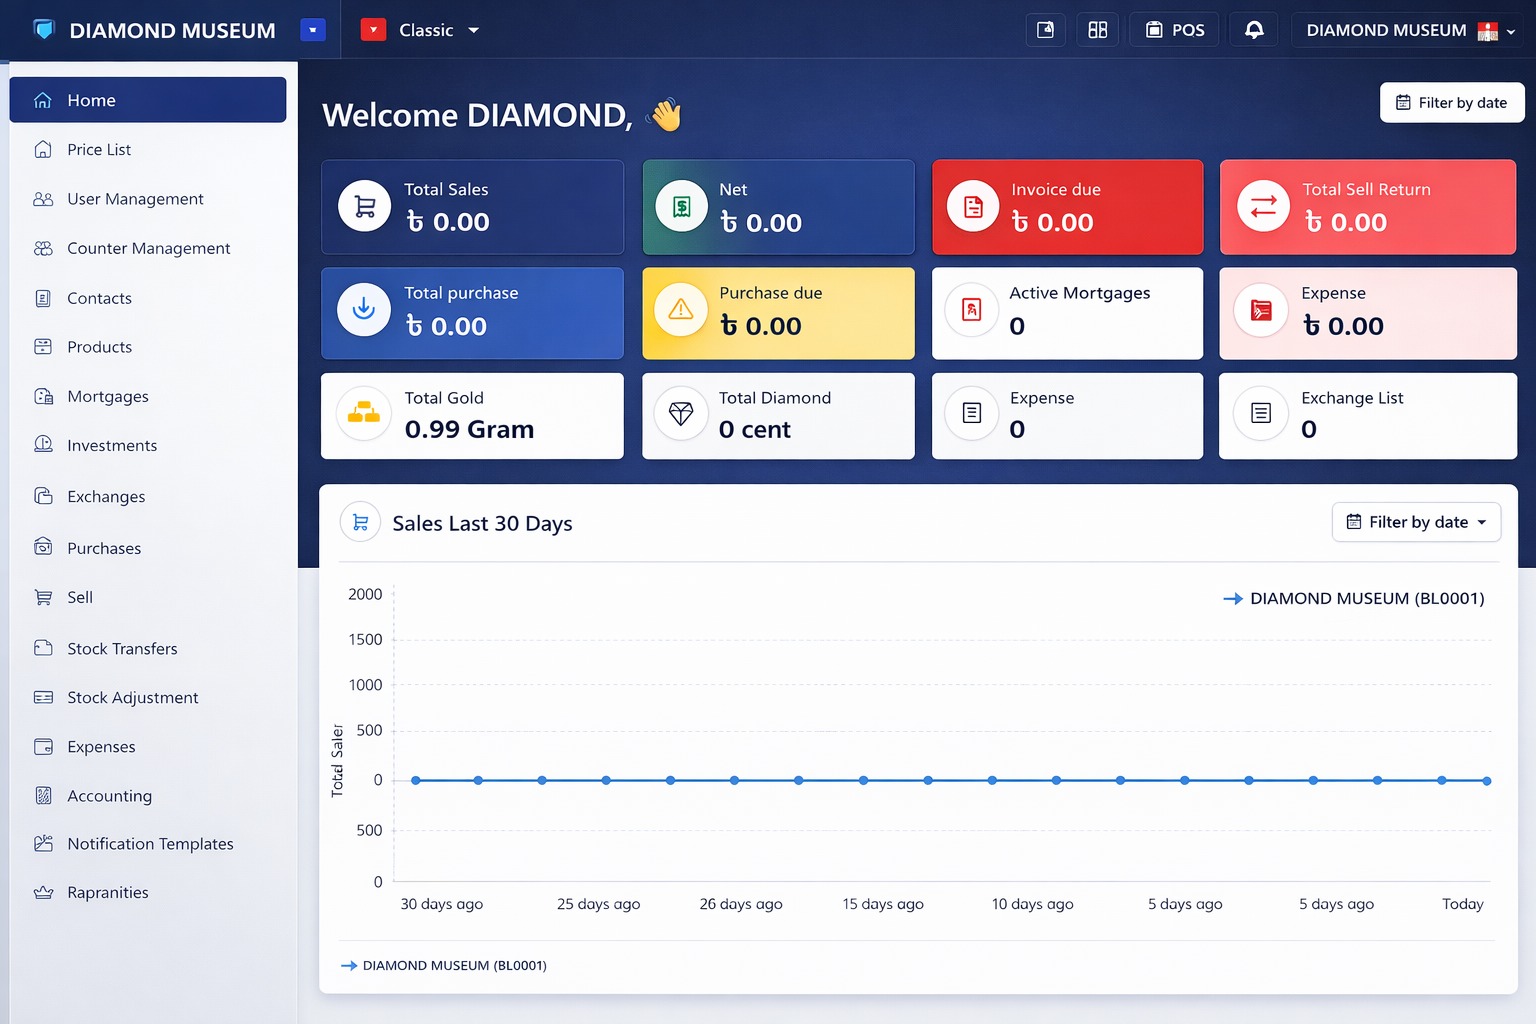The height and width of the screenshot is (1024, 1536).
Task: Click the 0 cent diamond value
Action: (x=755, y=429)
